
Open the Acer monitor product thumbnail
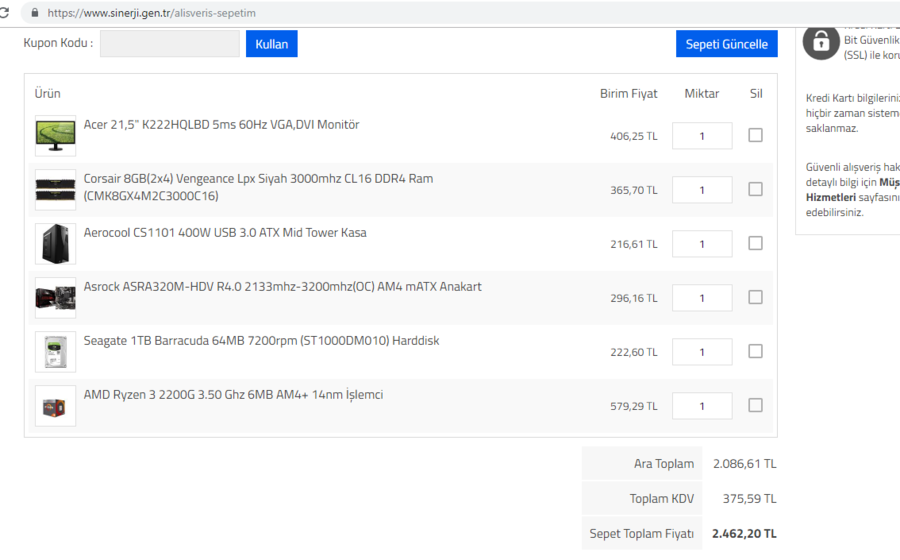coord(55,136)
